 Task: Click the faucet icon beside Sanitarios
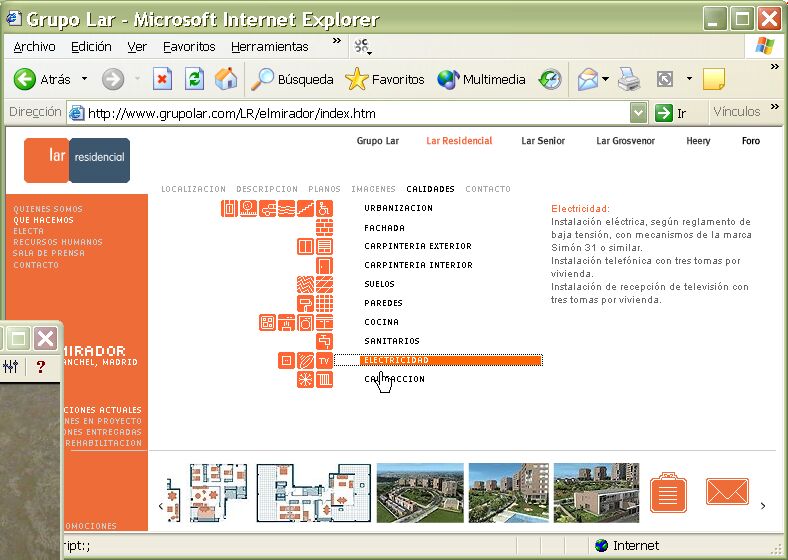coord(324,341)
